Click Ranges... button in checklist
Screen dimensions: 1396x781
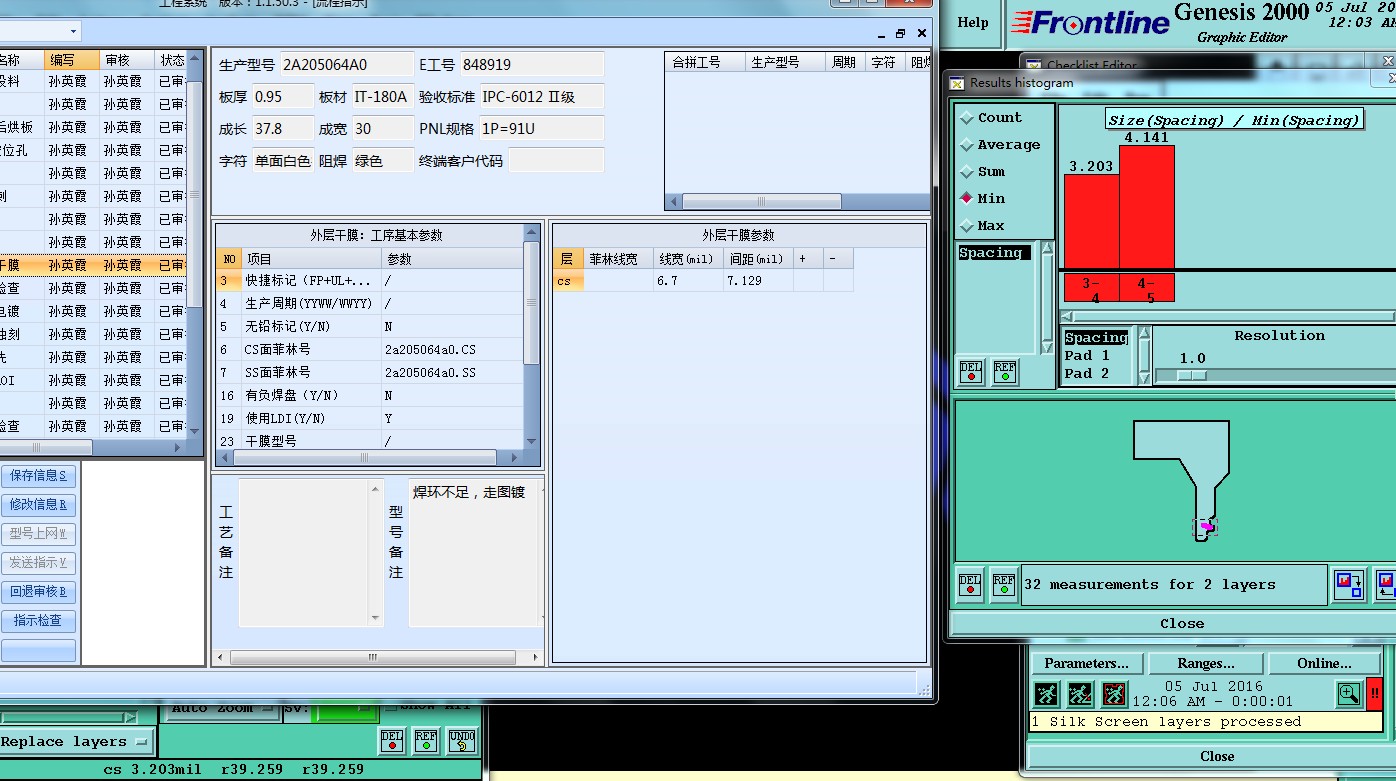1206,663
